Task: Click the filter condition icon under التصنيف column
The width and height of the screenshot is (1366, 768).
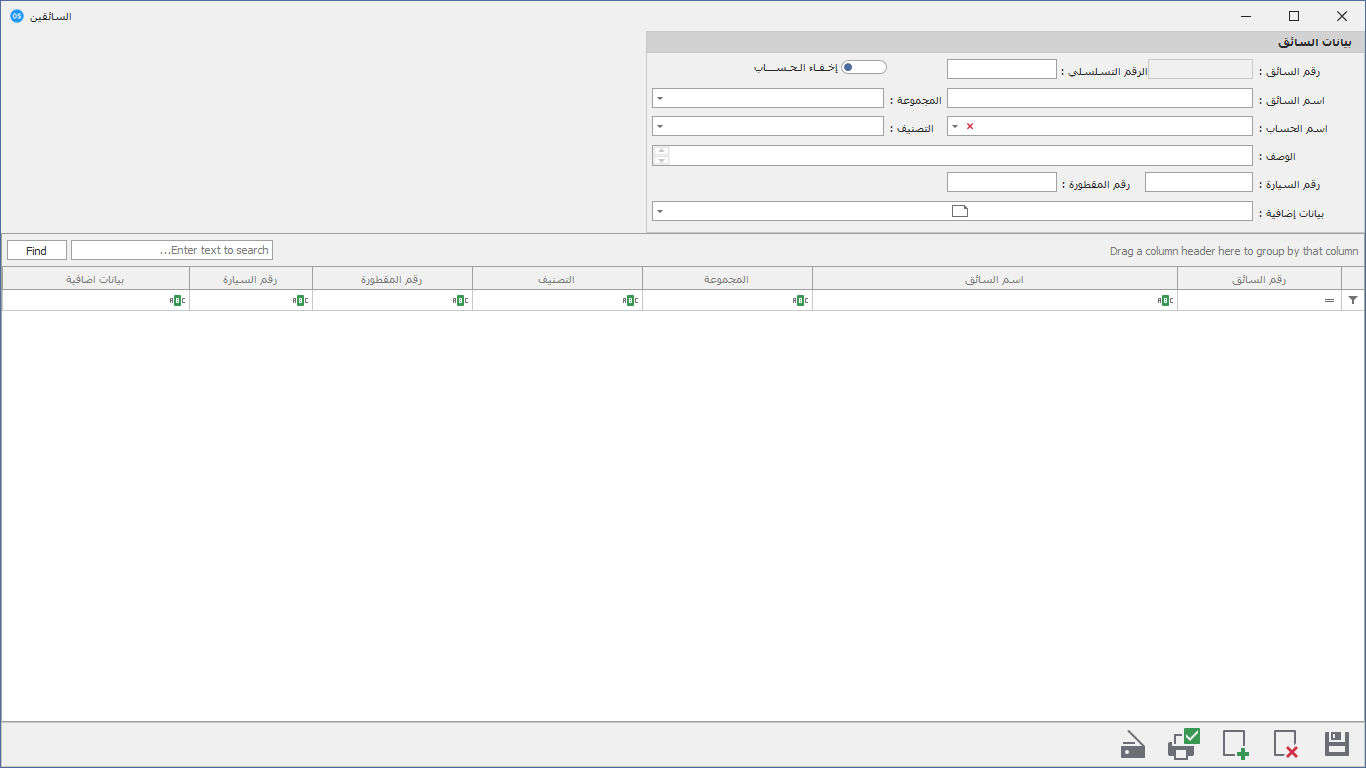Action: (x=630, y=300)
